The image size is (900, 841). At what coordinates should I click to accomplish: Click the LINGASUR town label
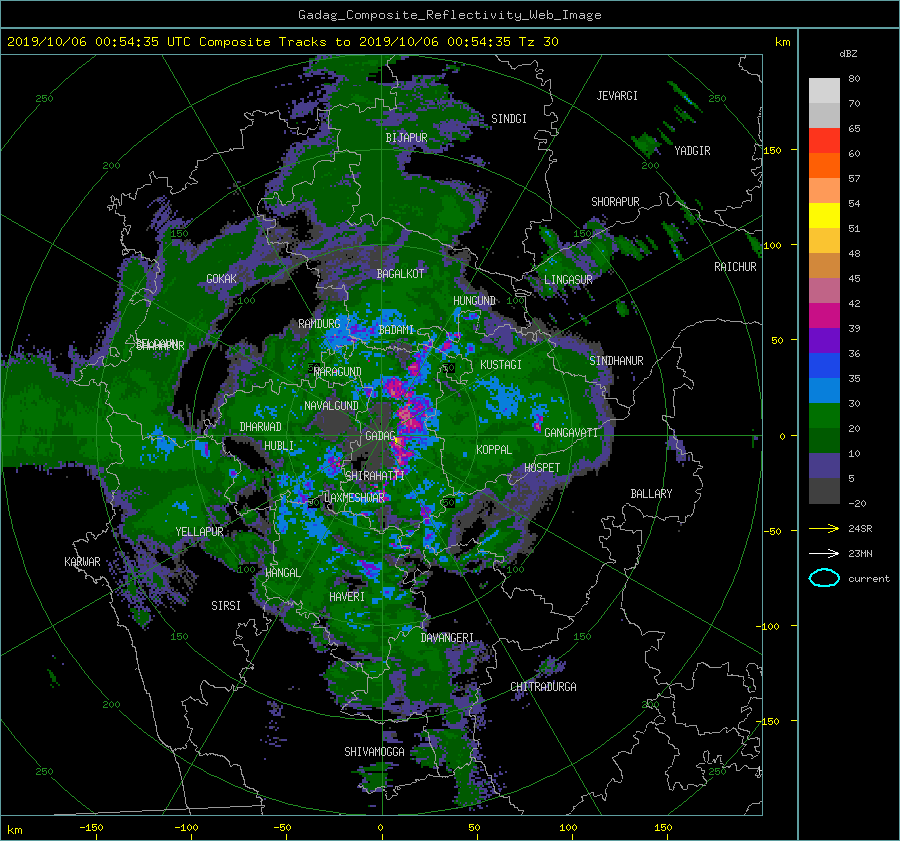pyautogui.click(x=568, y=280)
